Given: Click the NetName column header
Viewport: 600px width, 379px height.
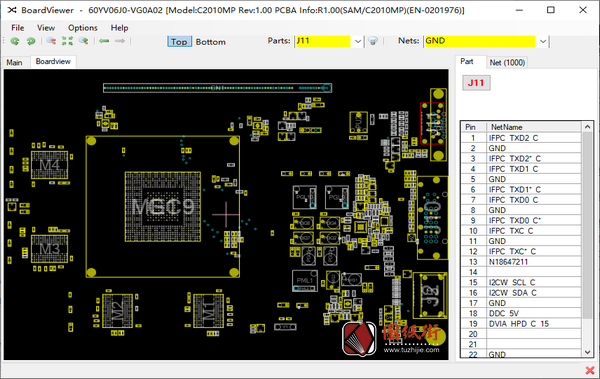Looking at the screenshot, I should [x=534, y=127].
